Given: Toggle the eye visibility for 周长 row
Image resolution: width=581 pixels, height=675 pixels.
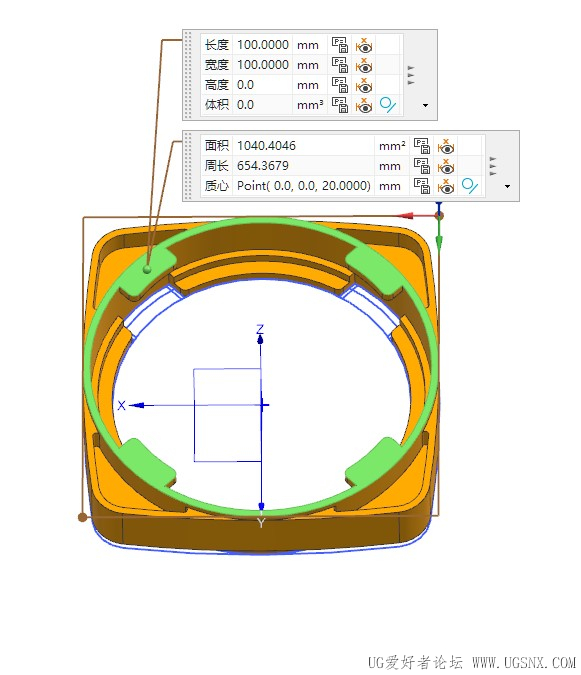Looking at the screenshot, I should coord(446,166).
